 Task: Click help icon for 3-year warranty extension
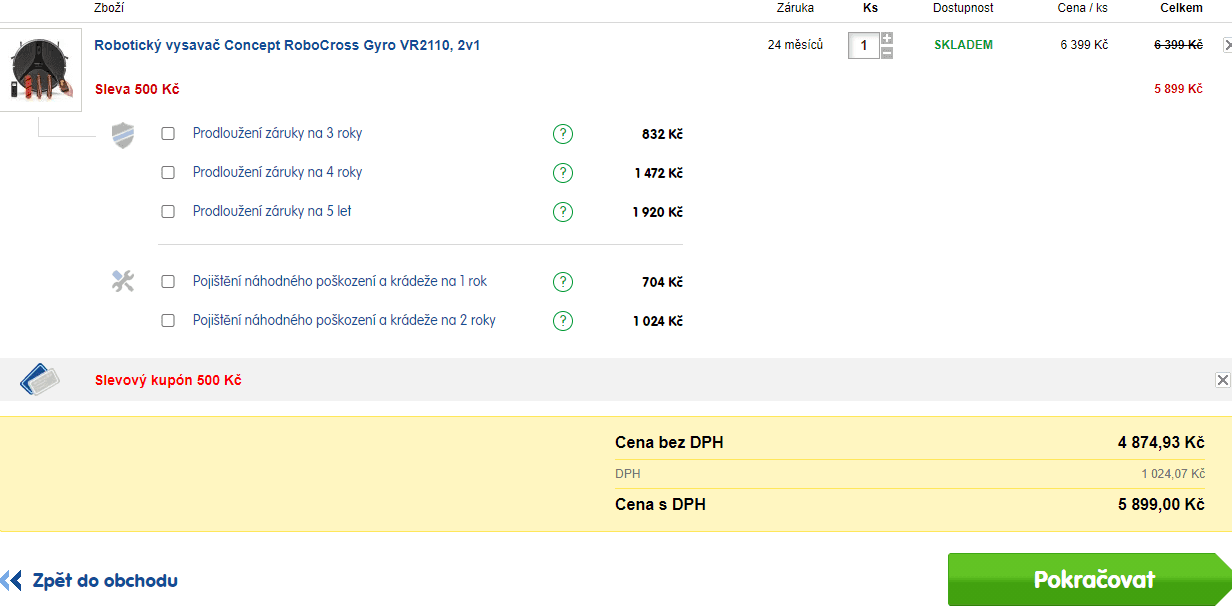coord(563,134)
